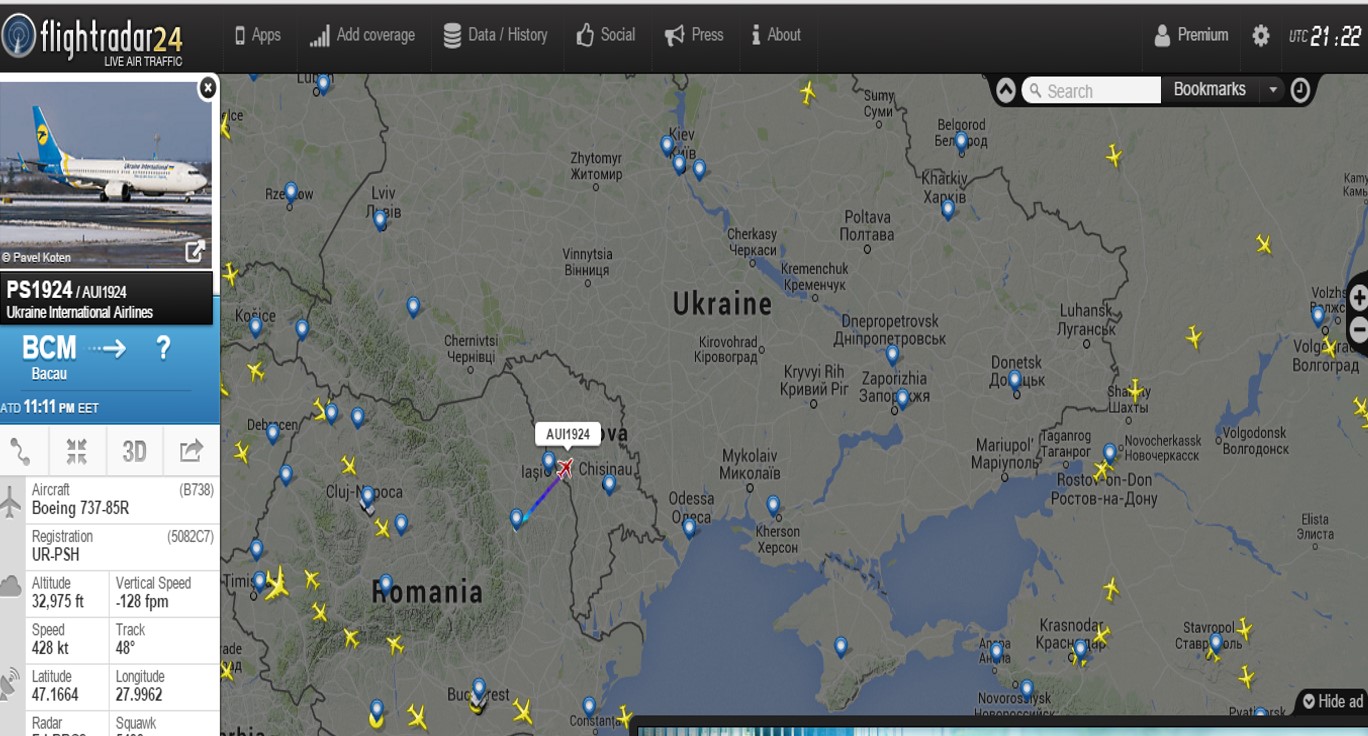Click the Kiev airport pin marker
Image resolution: width=1368 pixels, height=736 pixels.
(x=667, y=146)
